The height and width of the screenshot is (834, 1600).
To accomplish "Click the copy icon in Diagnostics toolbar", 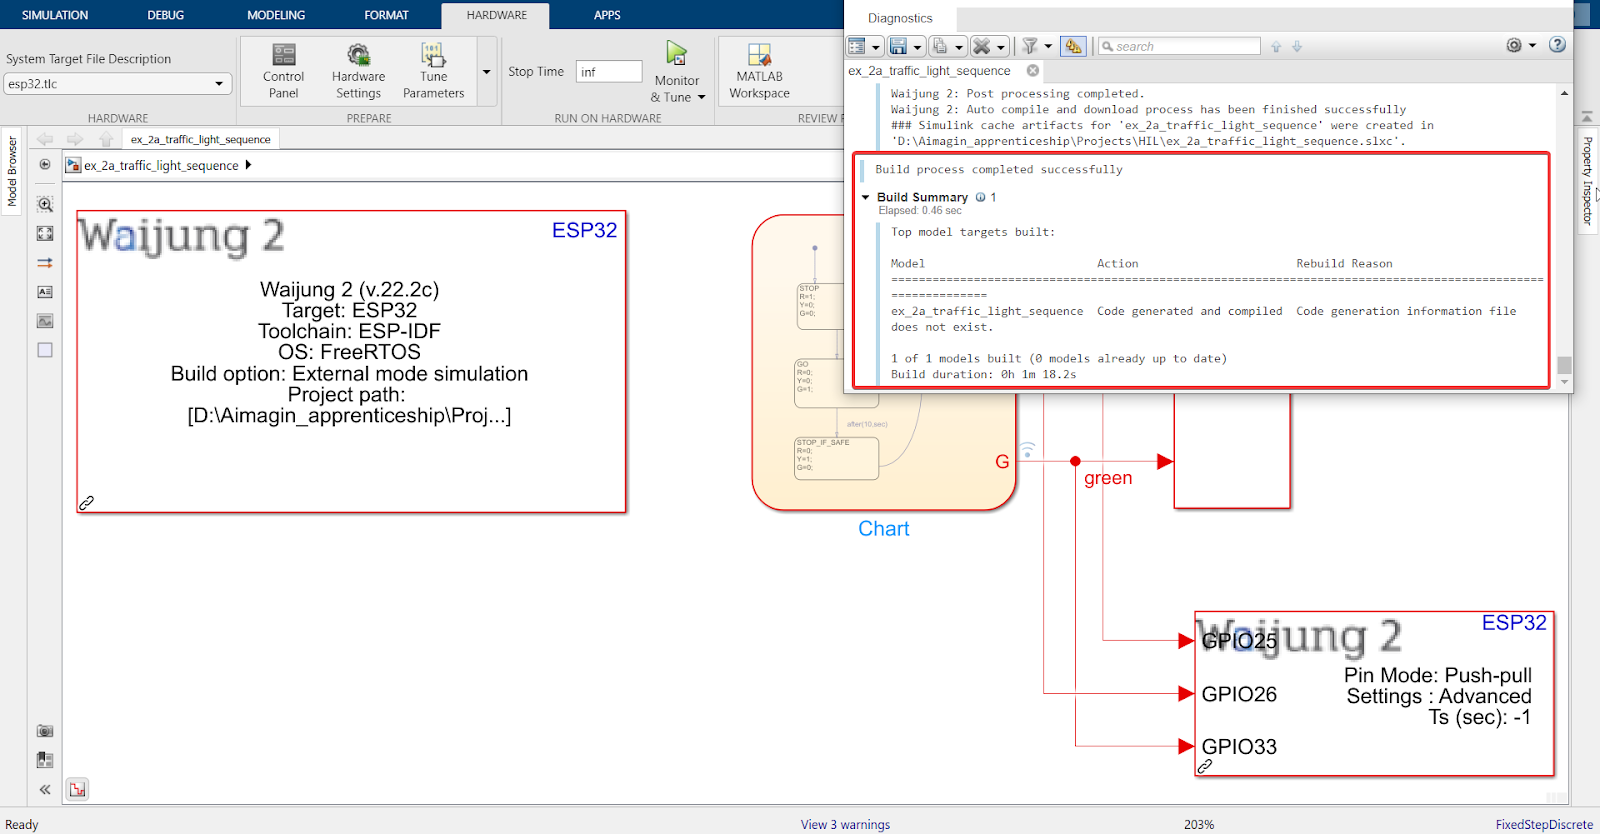I will (940, 46).
